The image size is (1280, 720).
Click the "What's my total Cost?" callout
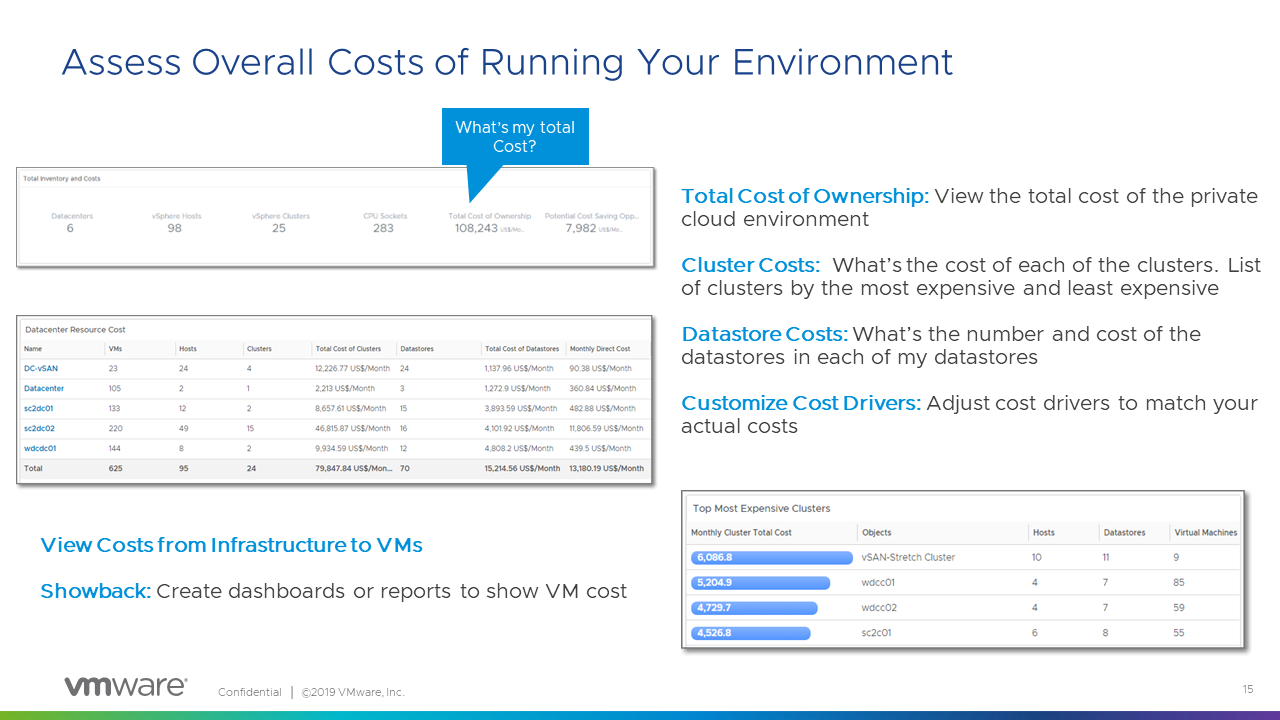point(515,137)
